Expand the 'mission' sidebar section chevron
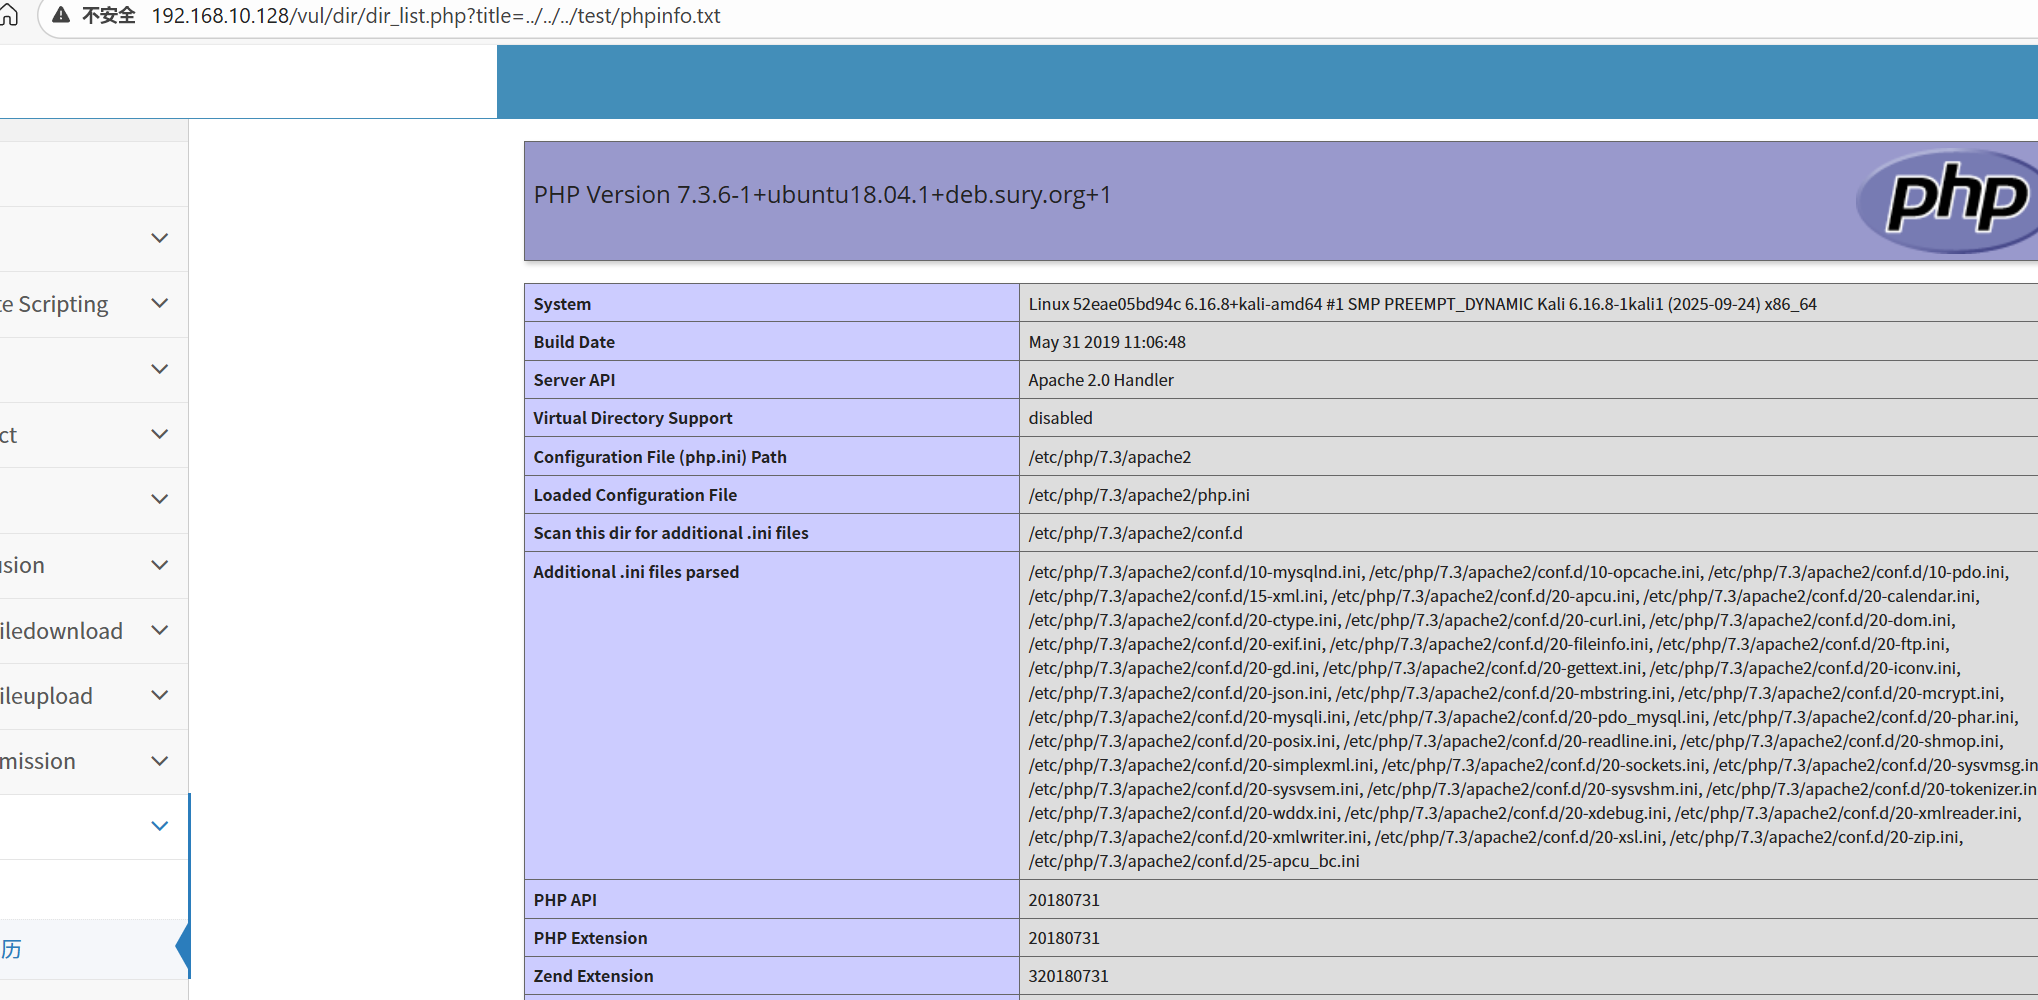The image size is (2038, 1000). 159,761
